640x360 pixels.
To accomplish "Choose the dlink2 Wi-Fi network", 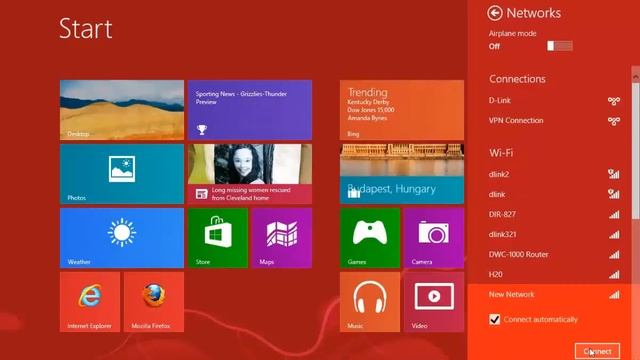I will [x=554, y=174].
